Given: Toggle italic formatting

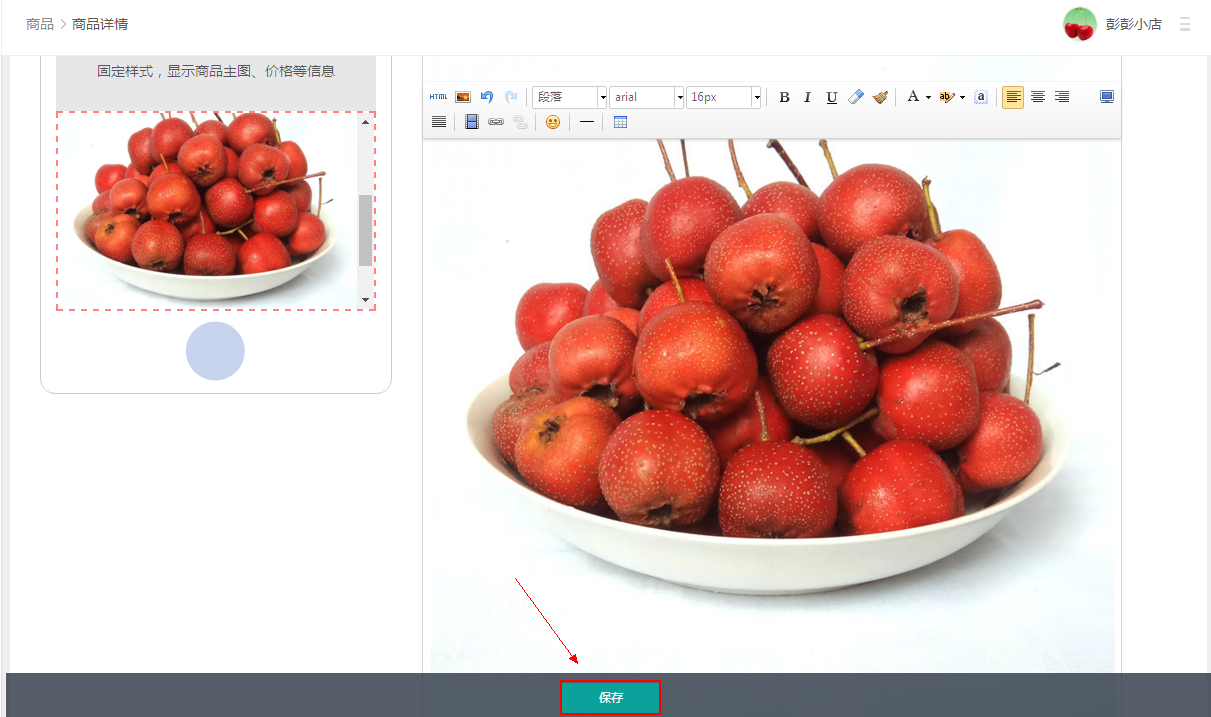Looking at the screenshot, I should click(x=808, y=97).
